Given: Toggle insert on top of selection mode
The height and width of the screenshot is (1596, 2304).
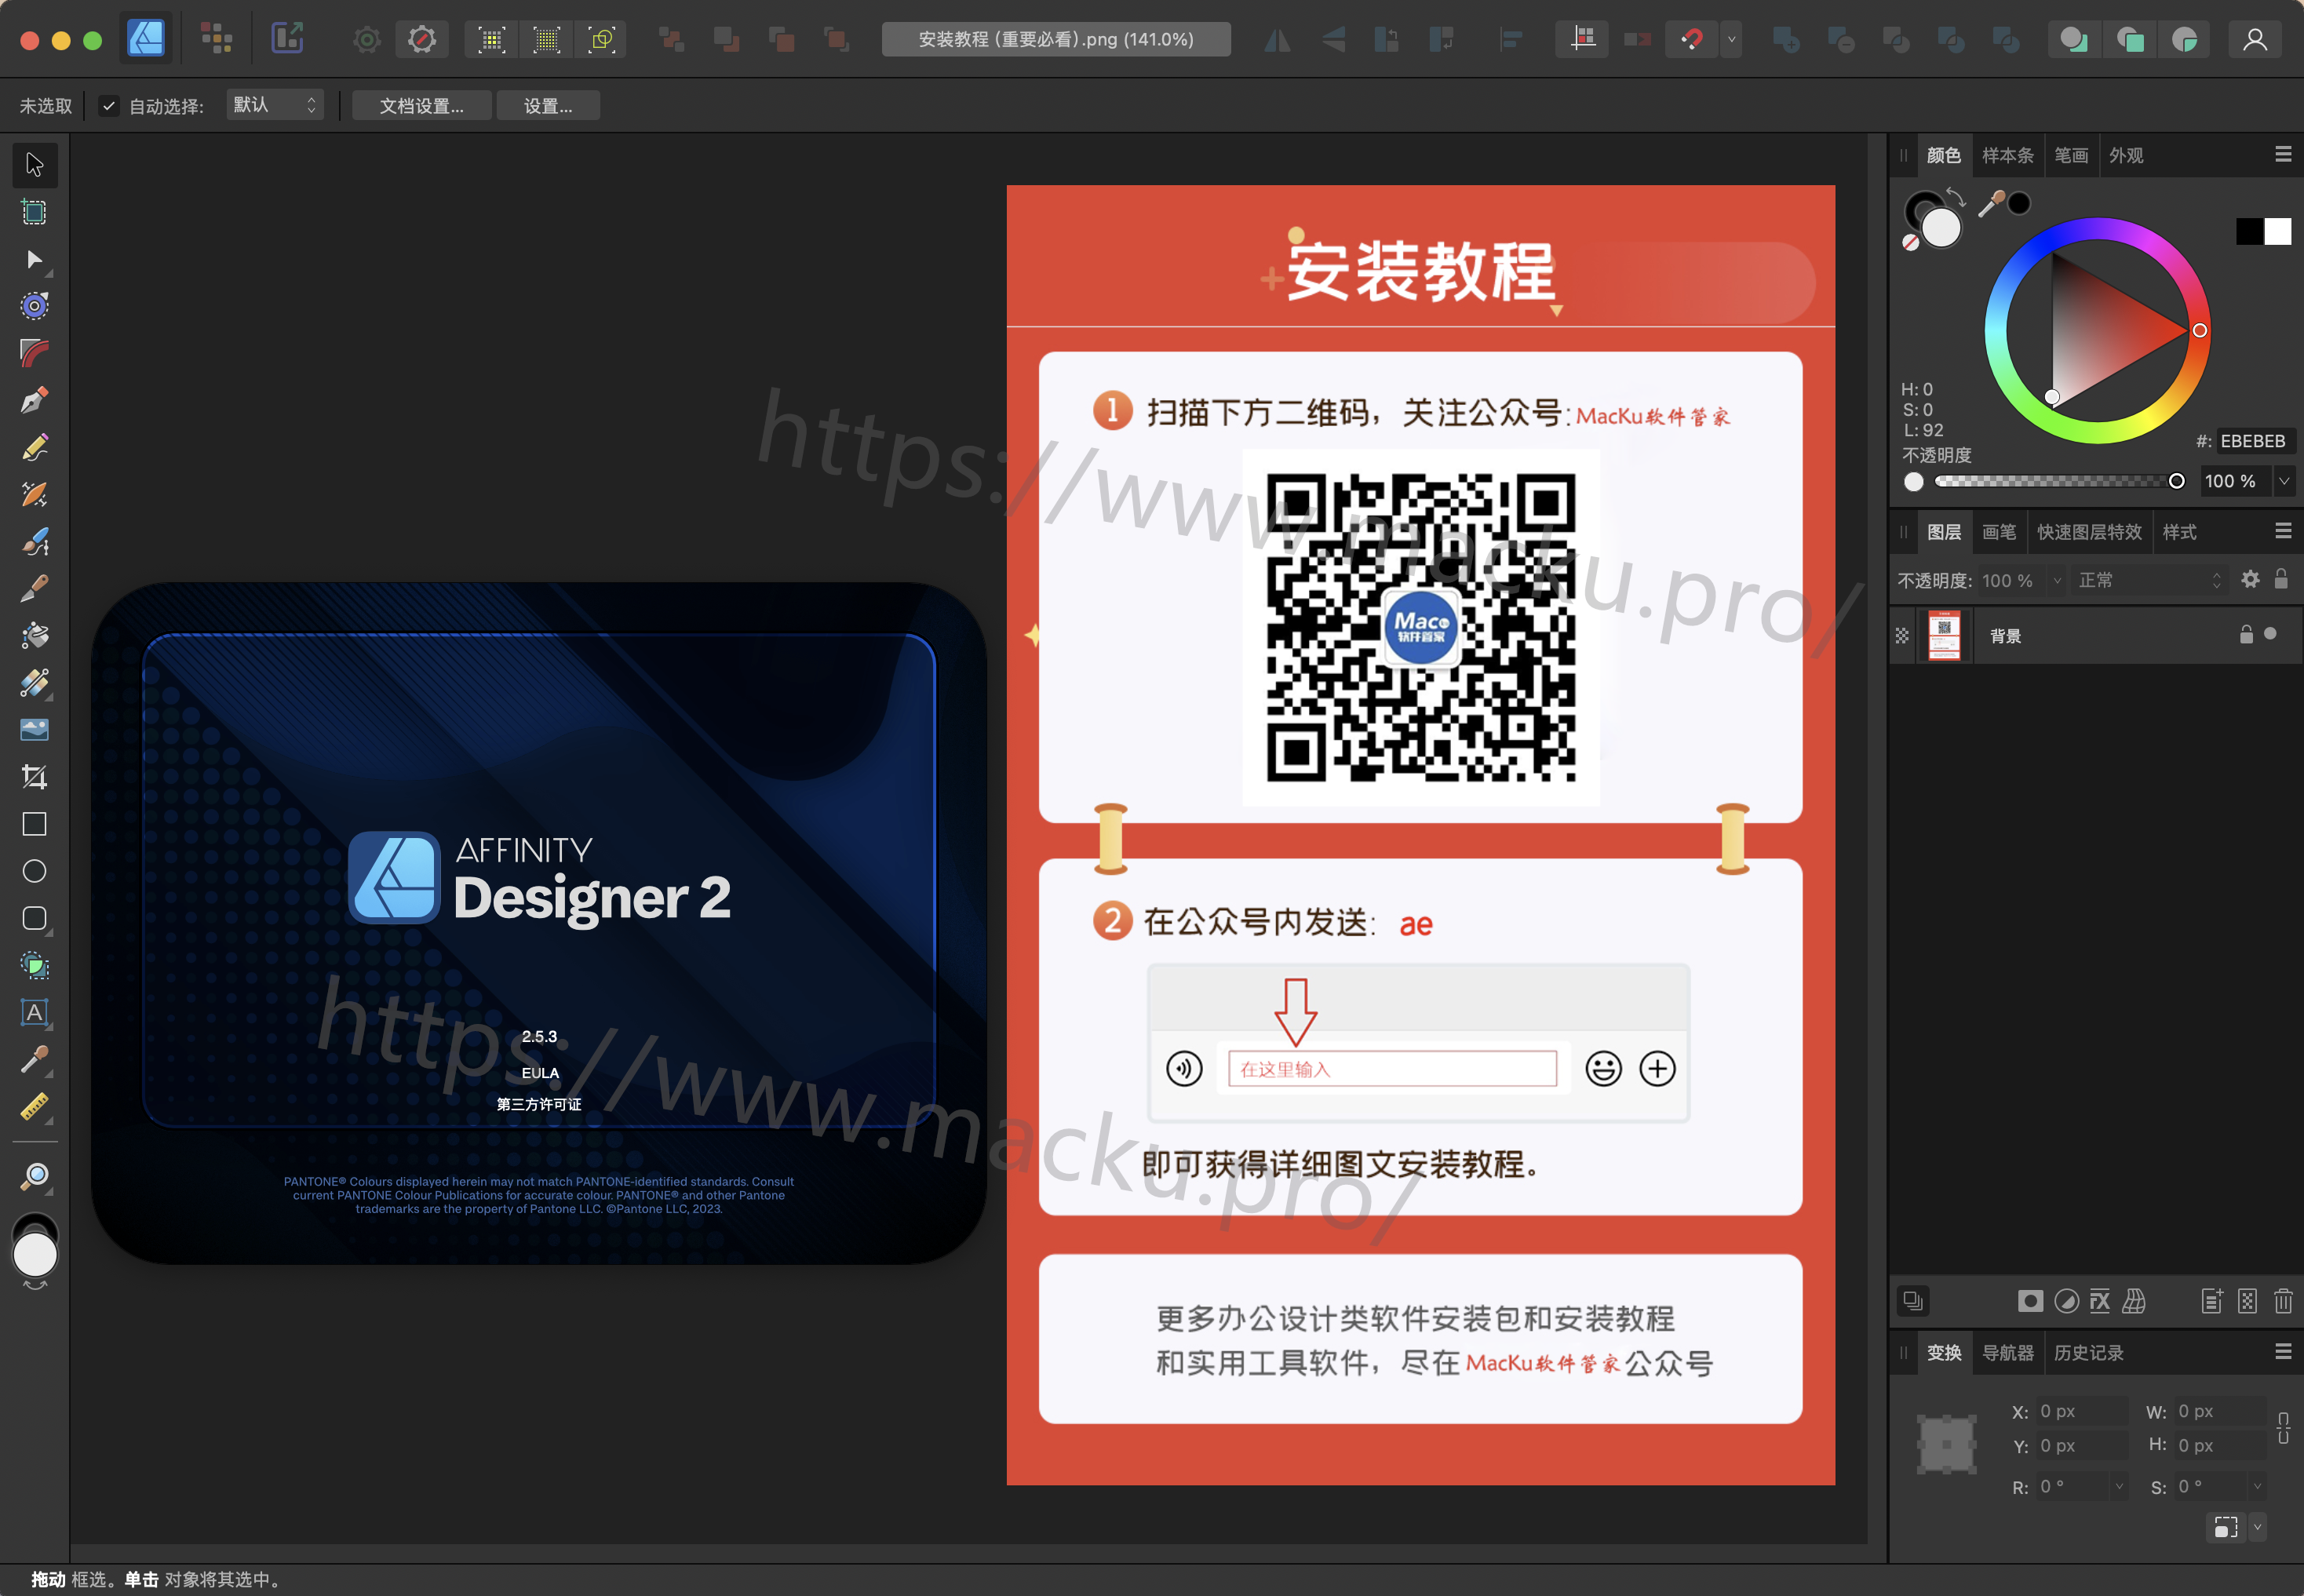Looking at the screenshot, I should (2129, 40).
